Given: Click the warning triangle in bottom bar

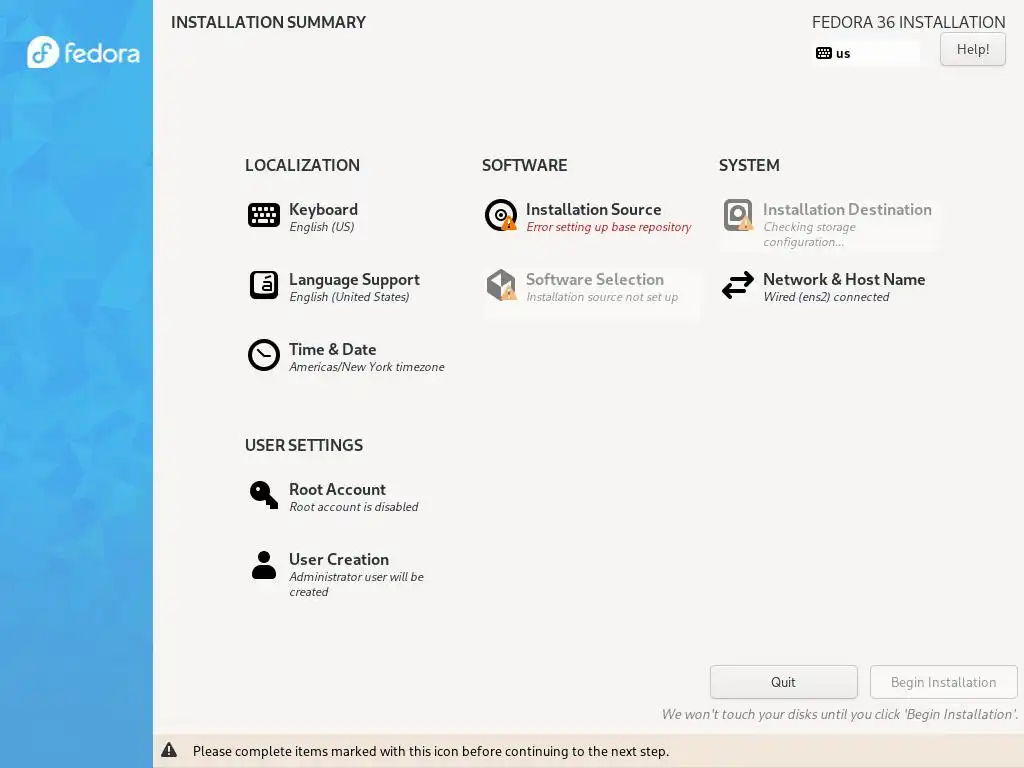Looking at the screenshot, I should tap(169, 750).
